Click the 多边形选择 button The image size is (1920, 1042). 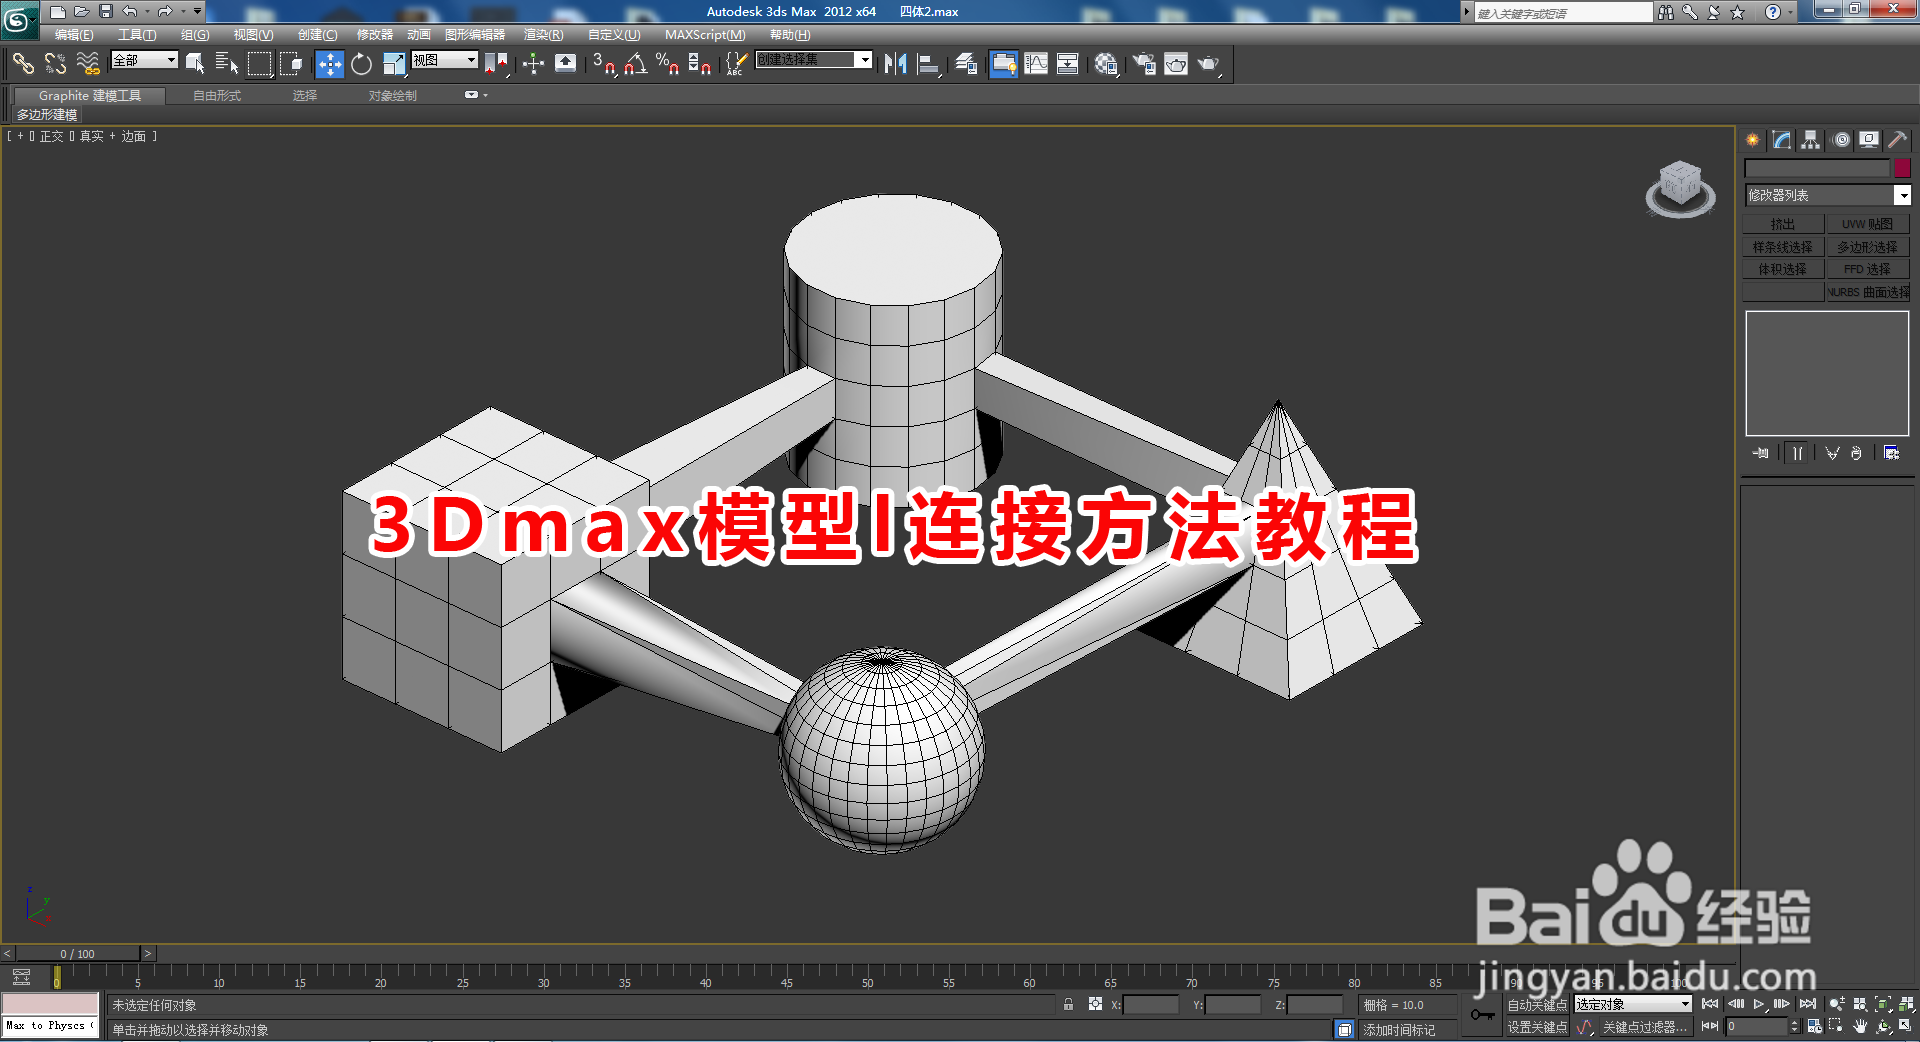click(x=1868, y=247)
